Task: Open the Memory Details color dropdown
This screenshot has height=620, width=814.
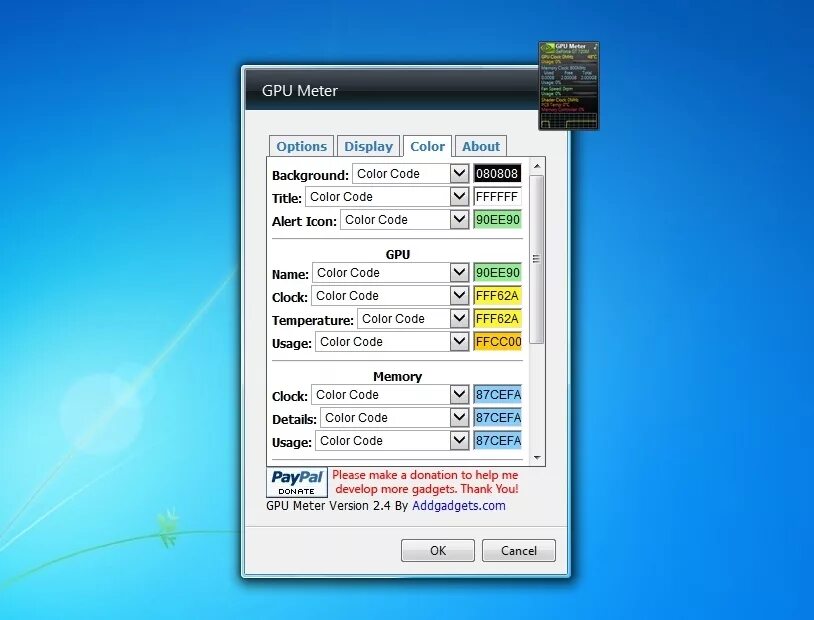Action: [395, 417]
